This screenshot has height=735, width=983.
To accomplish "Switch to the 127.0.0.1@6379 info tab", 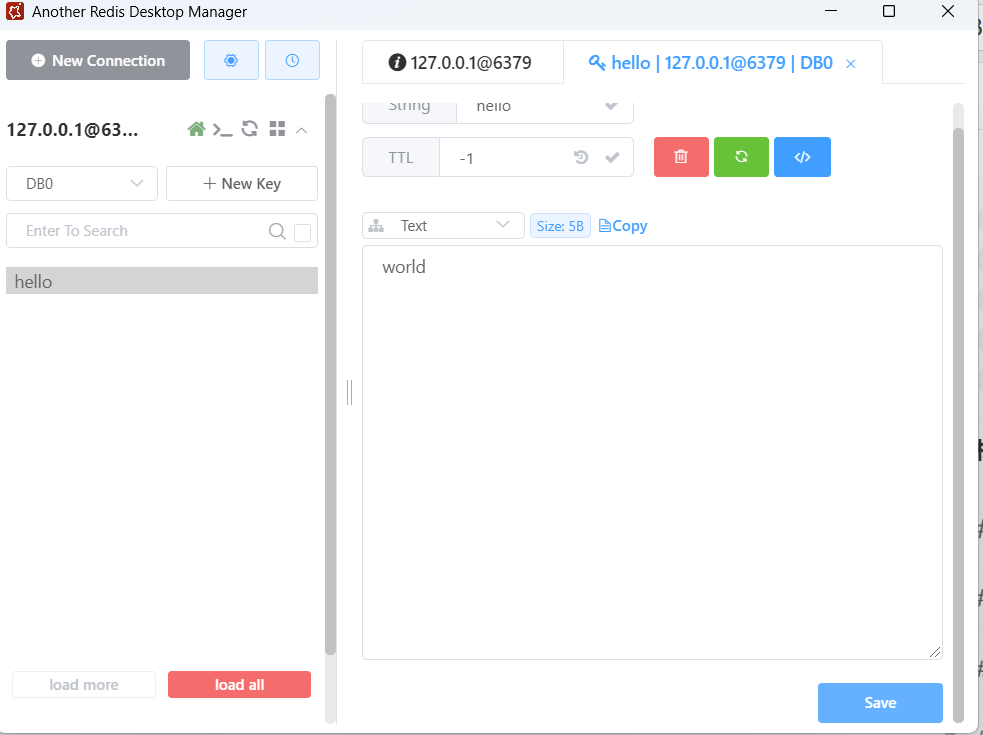I will 463,63.
